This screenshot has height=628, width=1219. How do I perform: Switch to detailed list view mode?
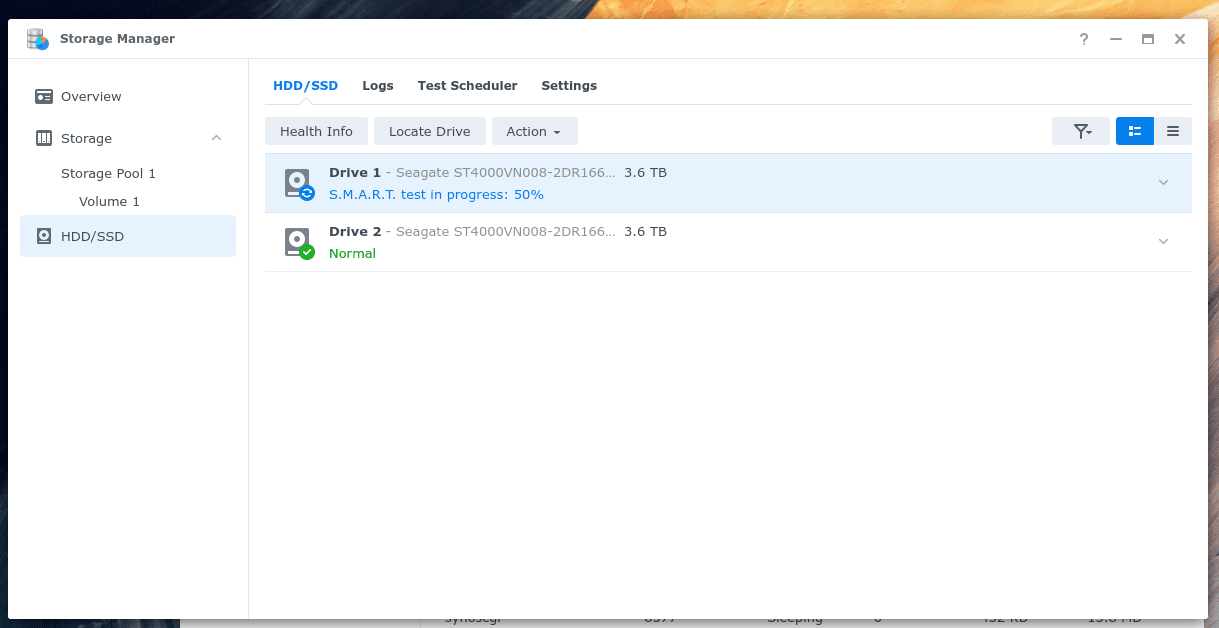(x=1134, y=131)
